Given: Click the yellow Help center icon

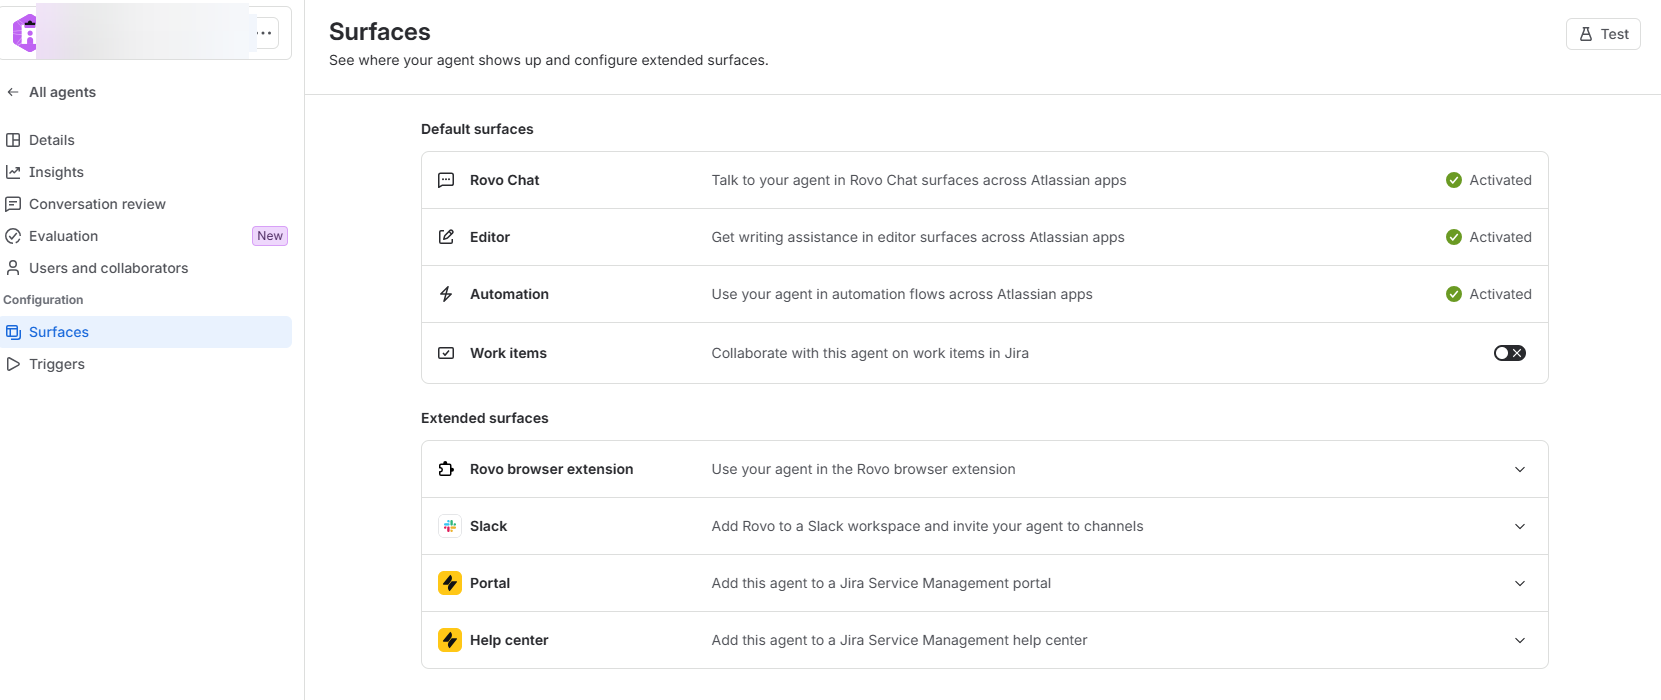Looking at the screenshot, I should click(450, 640).
